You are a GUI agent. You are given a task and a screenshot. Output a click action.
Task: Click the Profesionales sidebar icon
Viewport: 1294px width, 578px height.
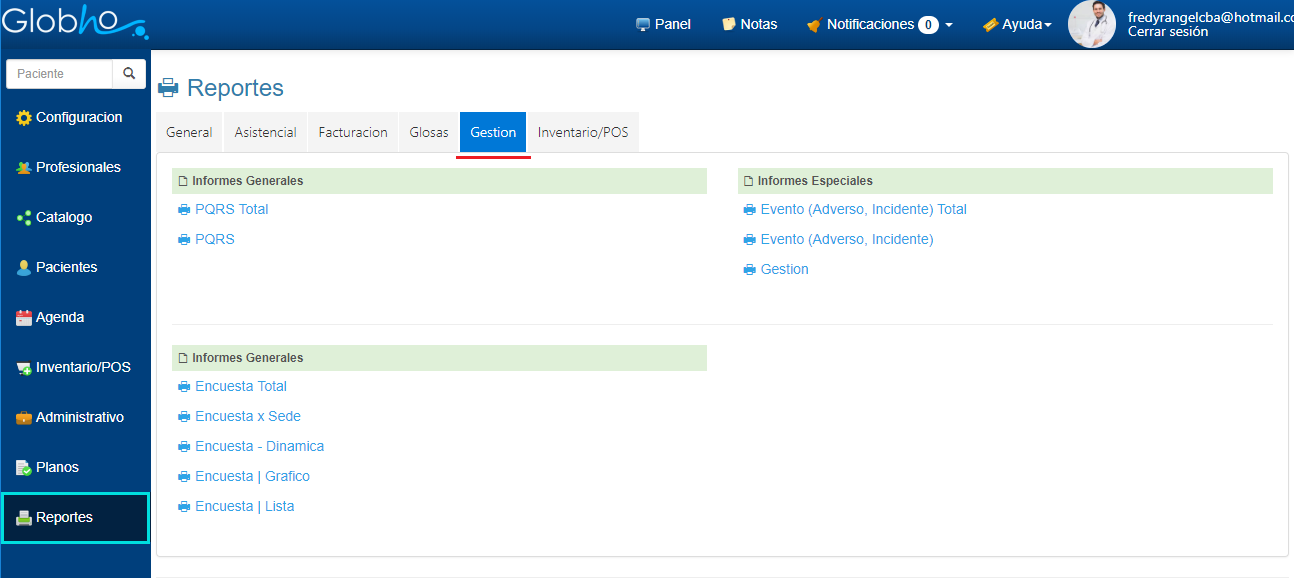[24, 168]
